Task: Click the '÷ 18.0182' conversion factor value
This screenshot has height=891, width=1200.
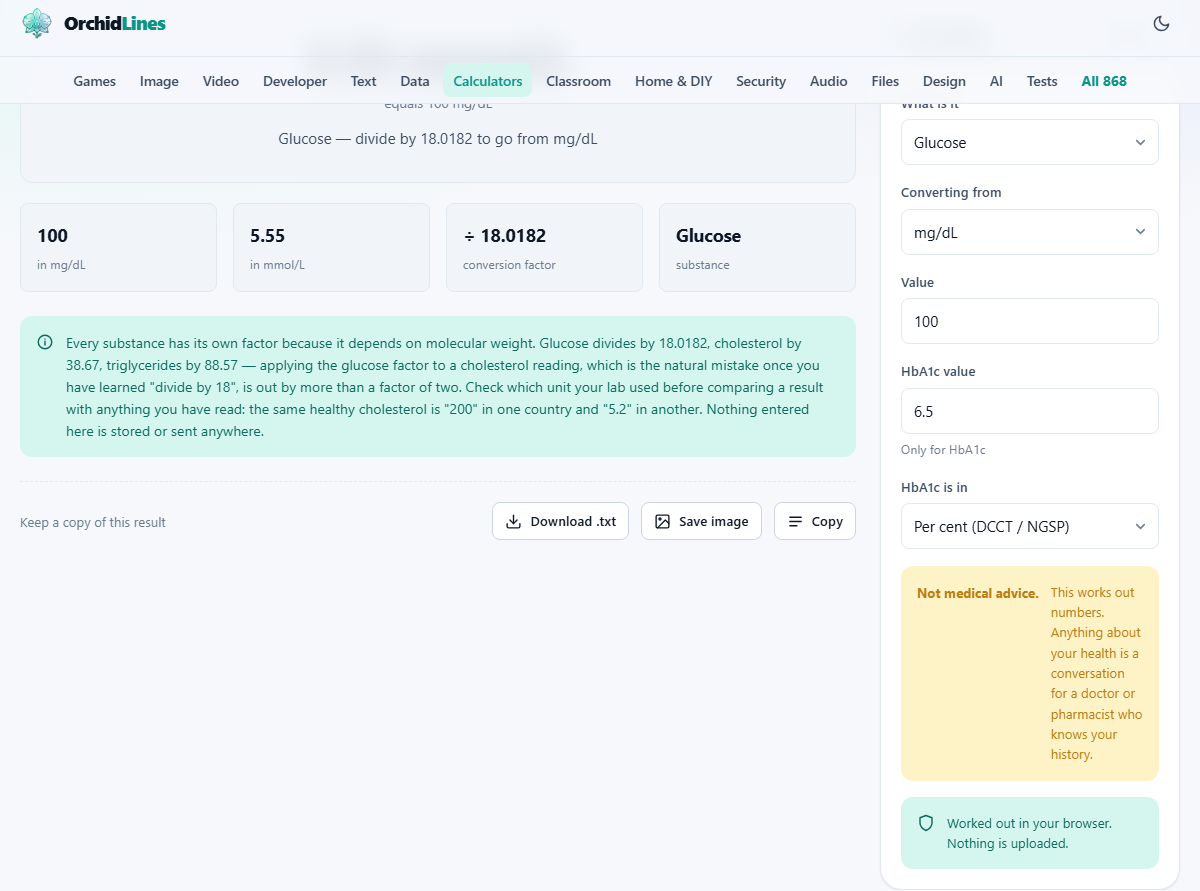Action: coord(505,236)
